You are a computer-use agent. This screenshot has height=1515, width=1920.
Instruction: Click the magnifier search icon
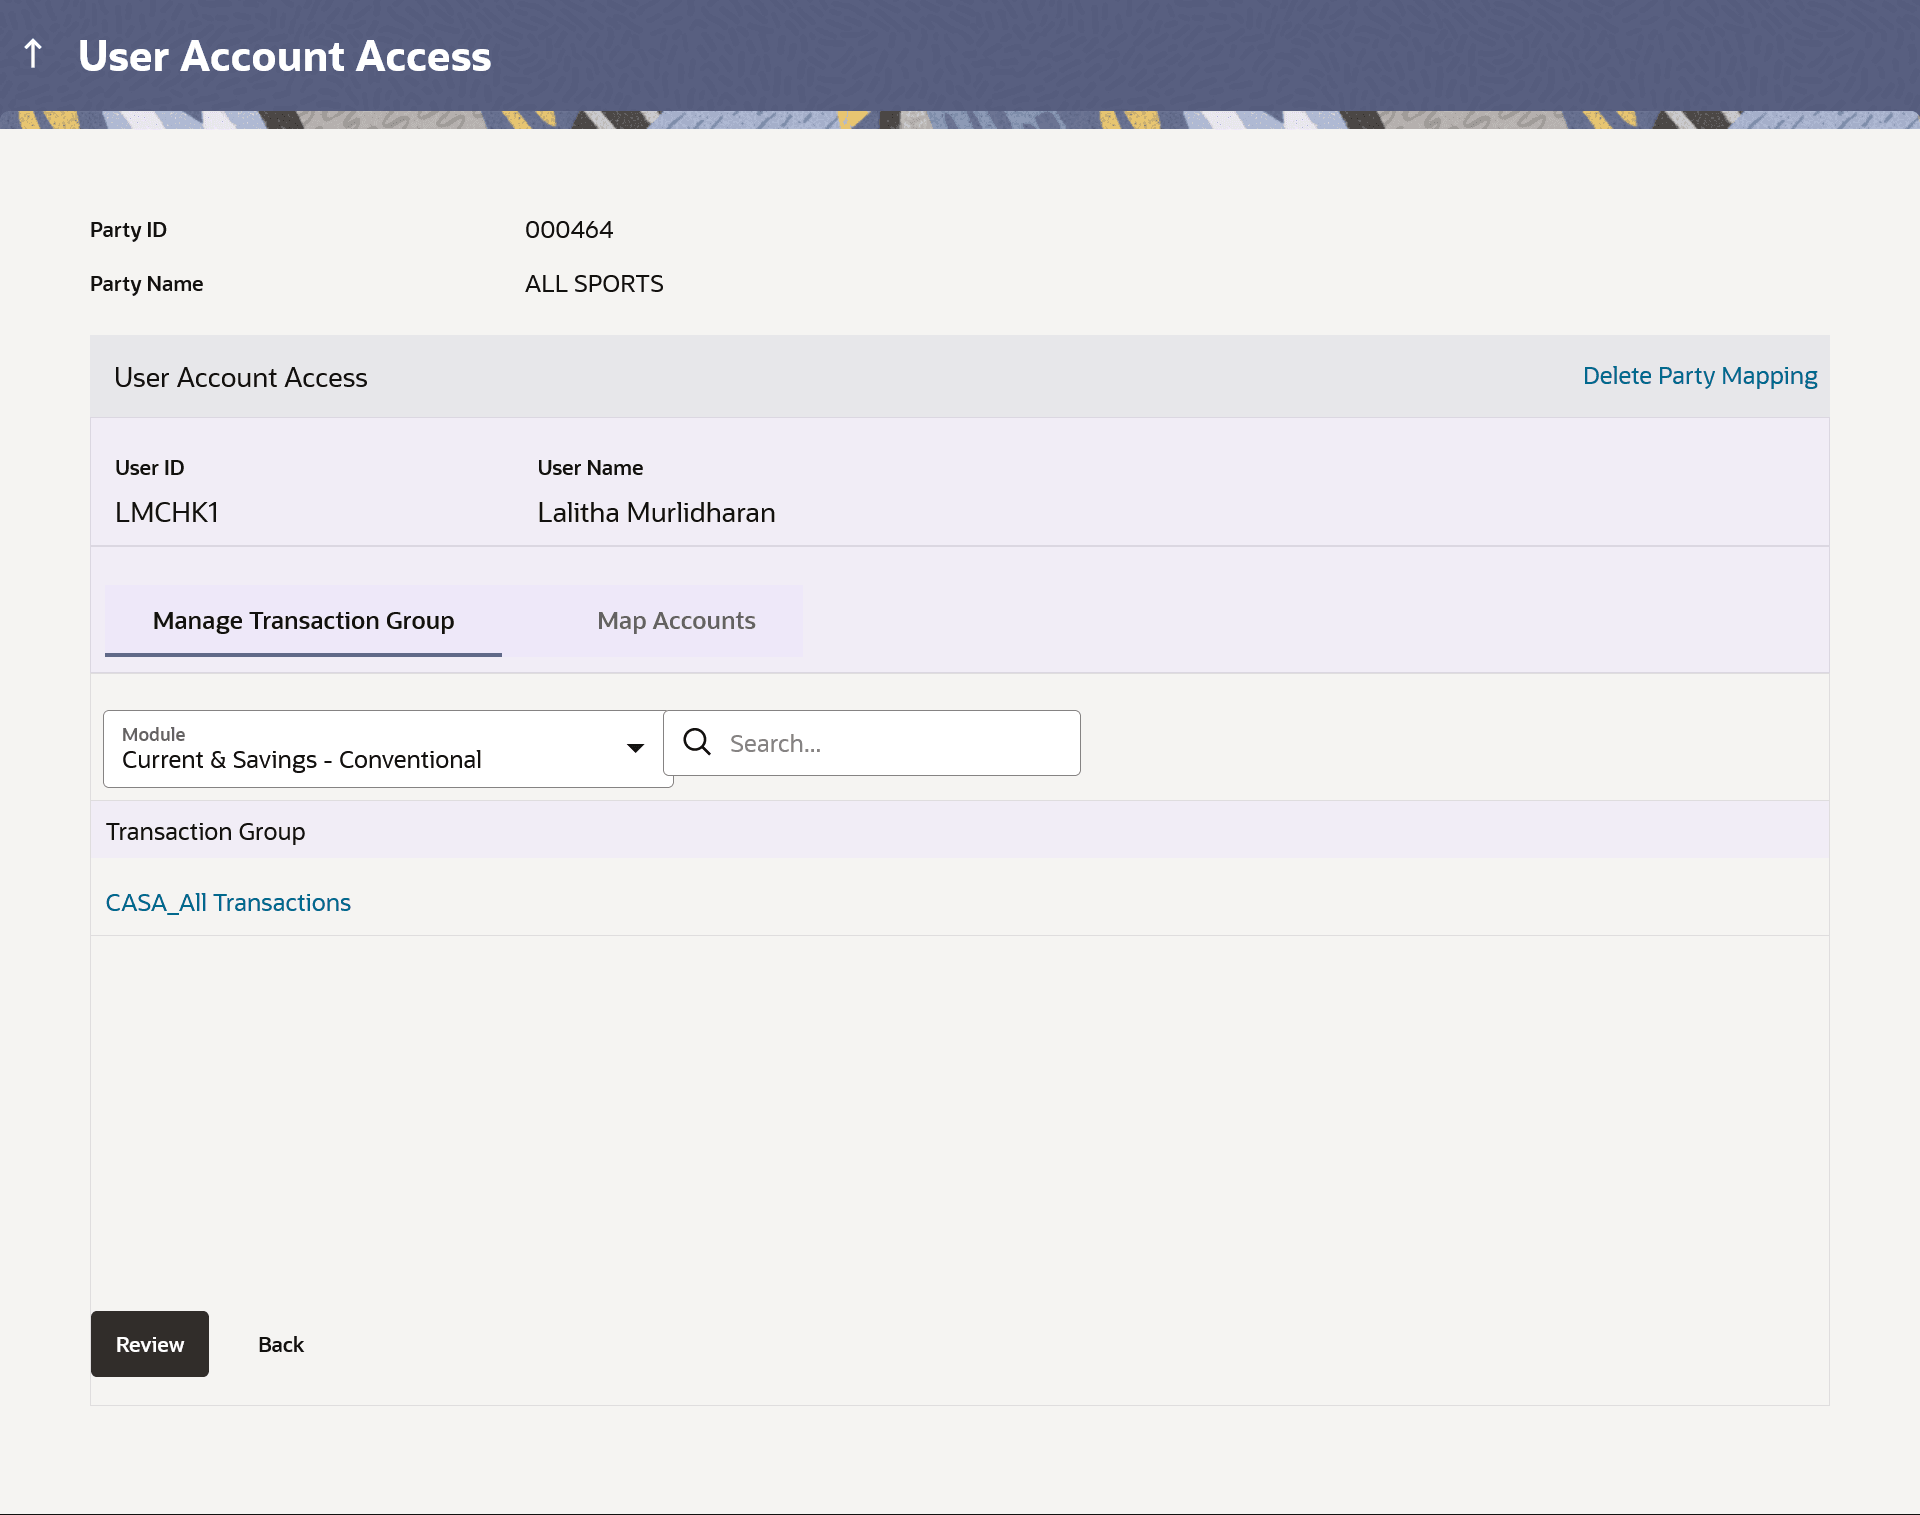click(697, 742)
